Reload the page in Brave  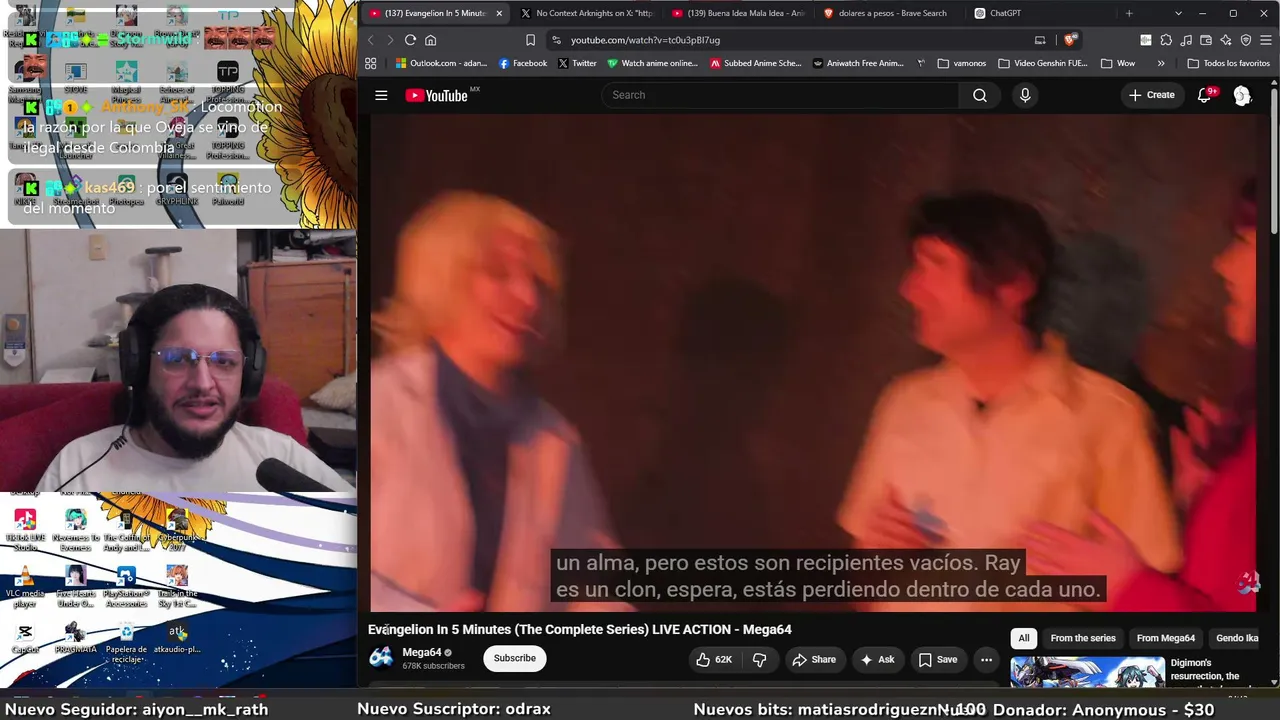coord(410,40)
